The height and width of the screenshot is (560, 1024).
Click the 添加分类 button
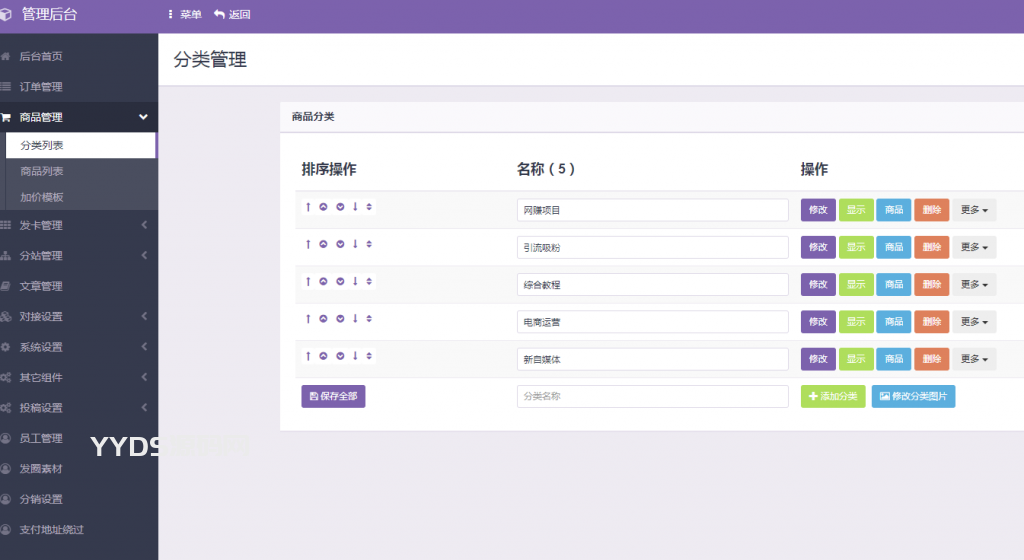(x=833, y=397)
